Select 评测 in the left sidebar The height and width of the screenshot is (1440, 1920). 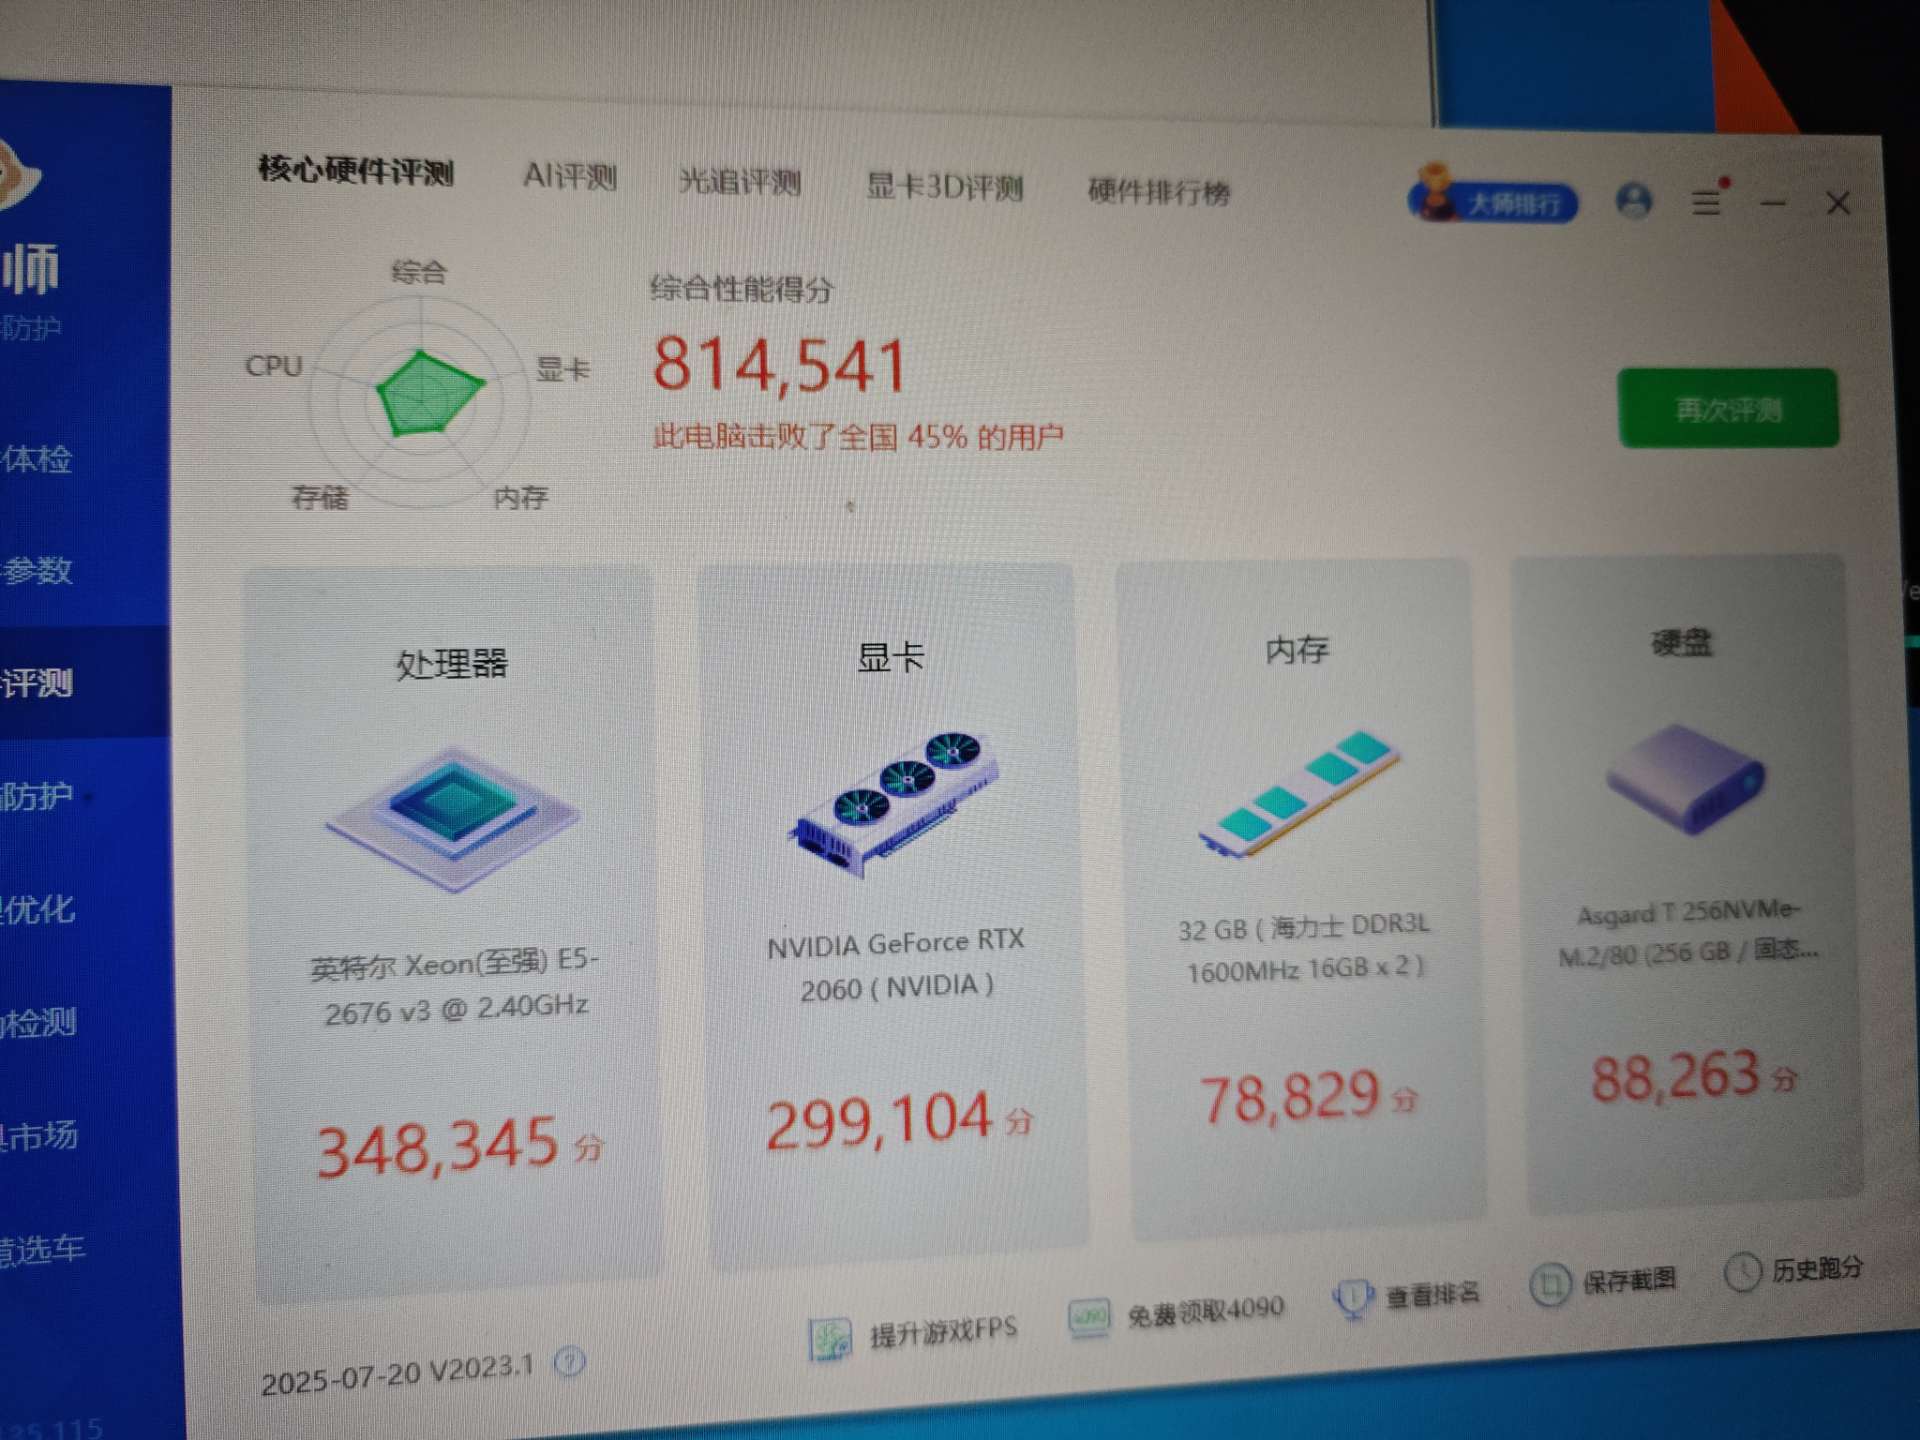click(x=37, y=683)
